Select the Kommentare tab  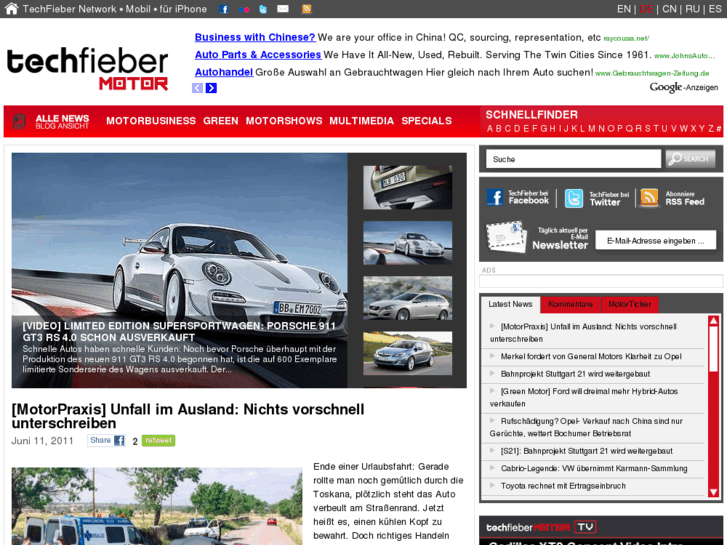pyautogui.click(x=570, y=304)
